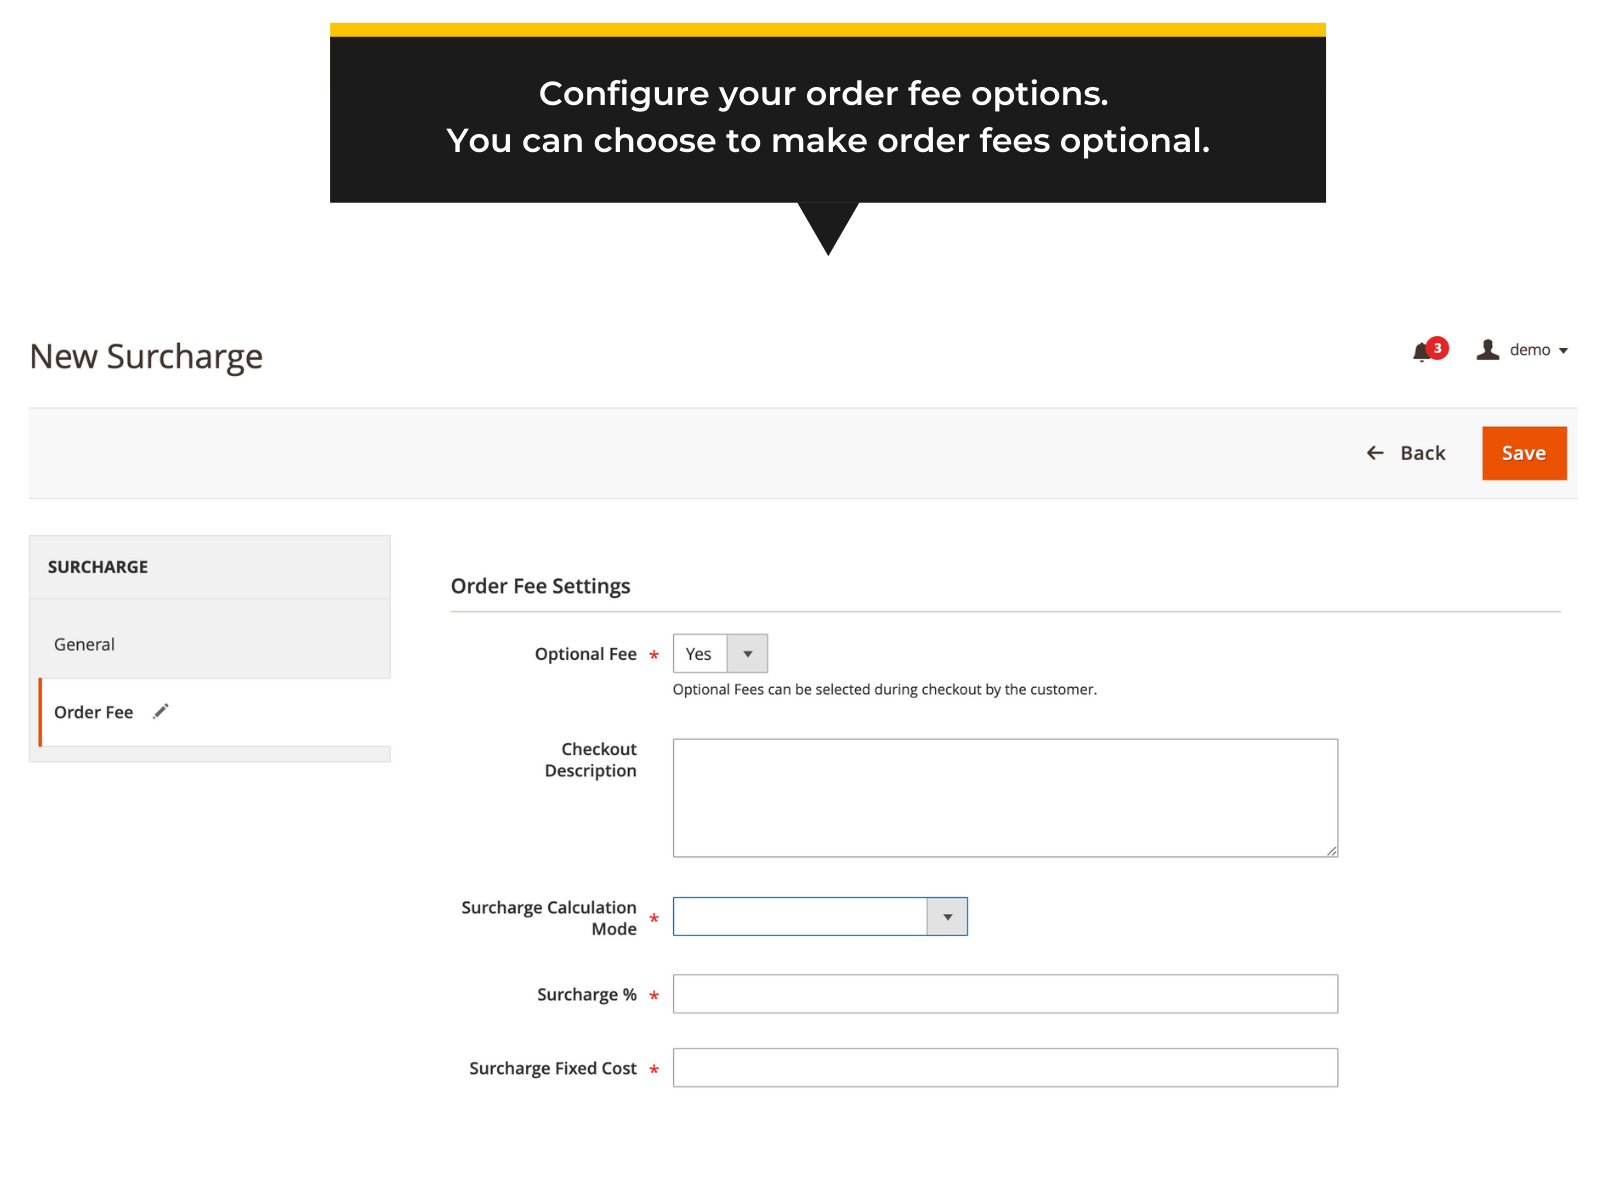Switch to the General tab
This screenshot has height=1200, width=1600.
tap(85, 645)
